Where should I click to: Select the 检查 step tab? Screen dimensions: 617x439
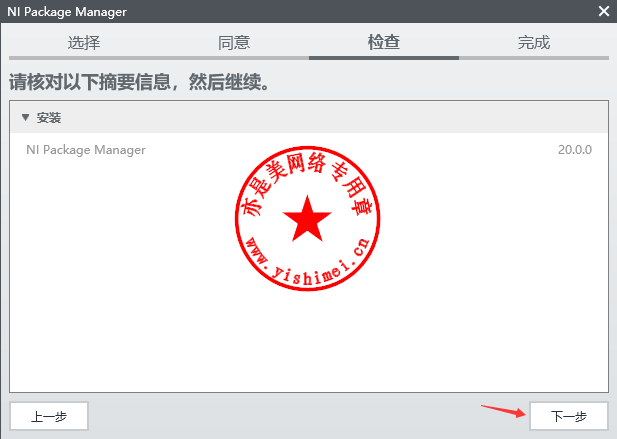click(x=384, y=42)
